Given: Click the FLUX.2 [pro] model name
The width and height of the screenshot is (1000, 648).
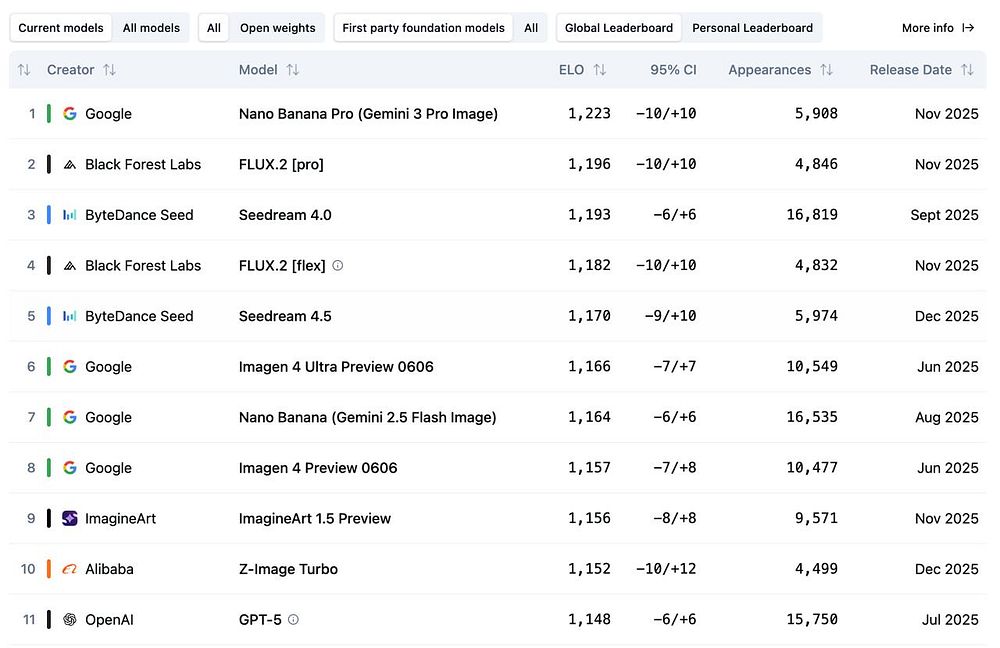Looking at the screenshot, I should click(x=281, y=165).
